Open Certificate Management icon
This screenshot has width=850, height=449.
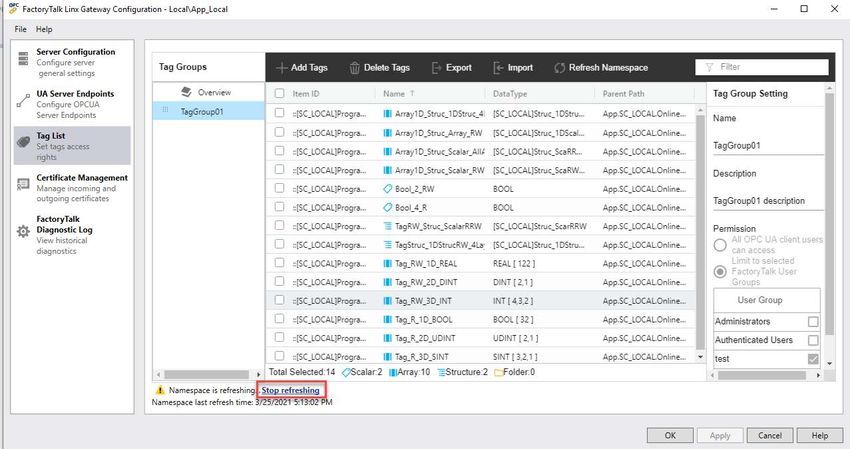pos(23,184)
